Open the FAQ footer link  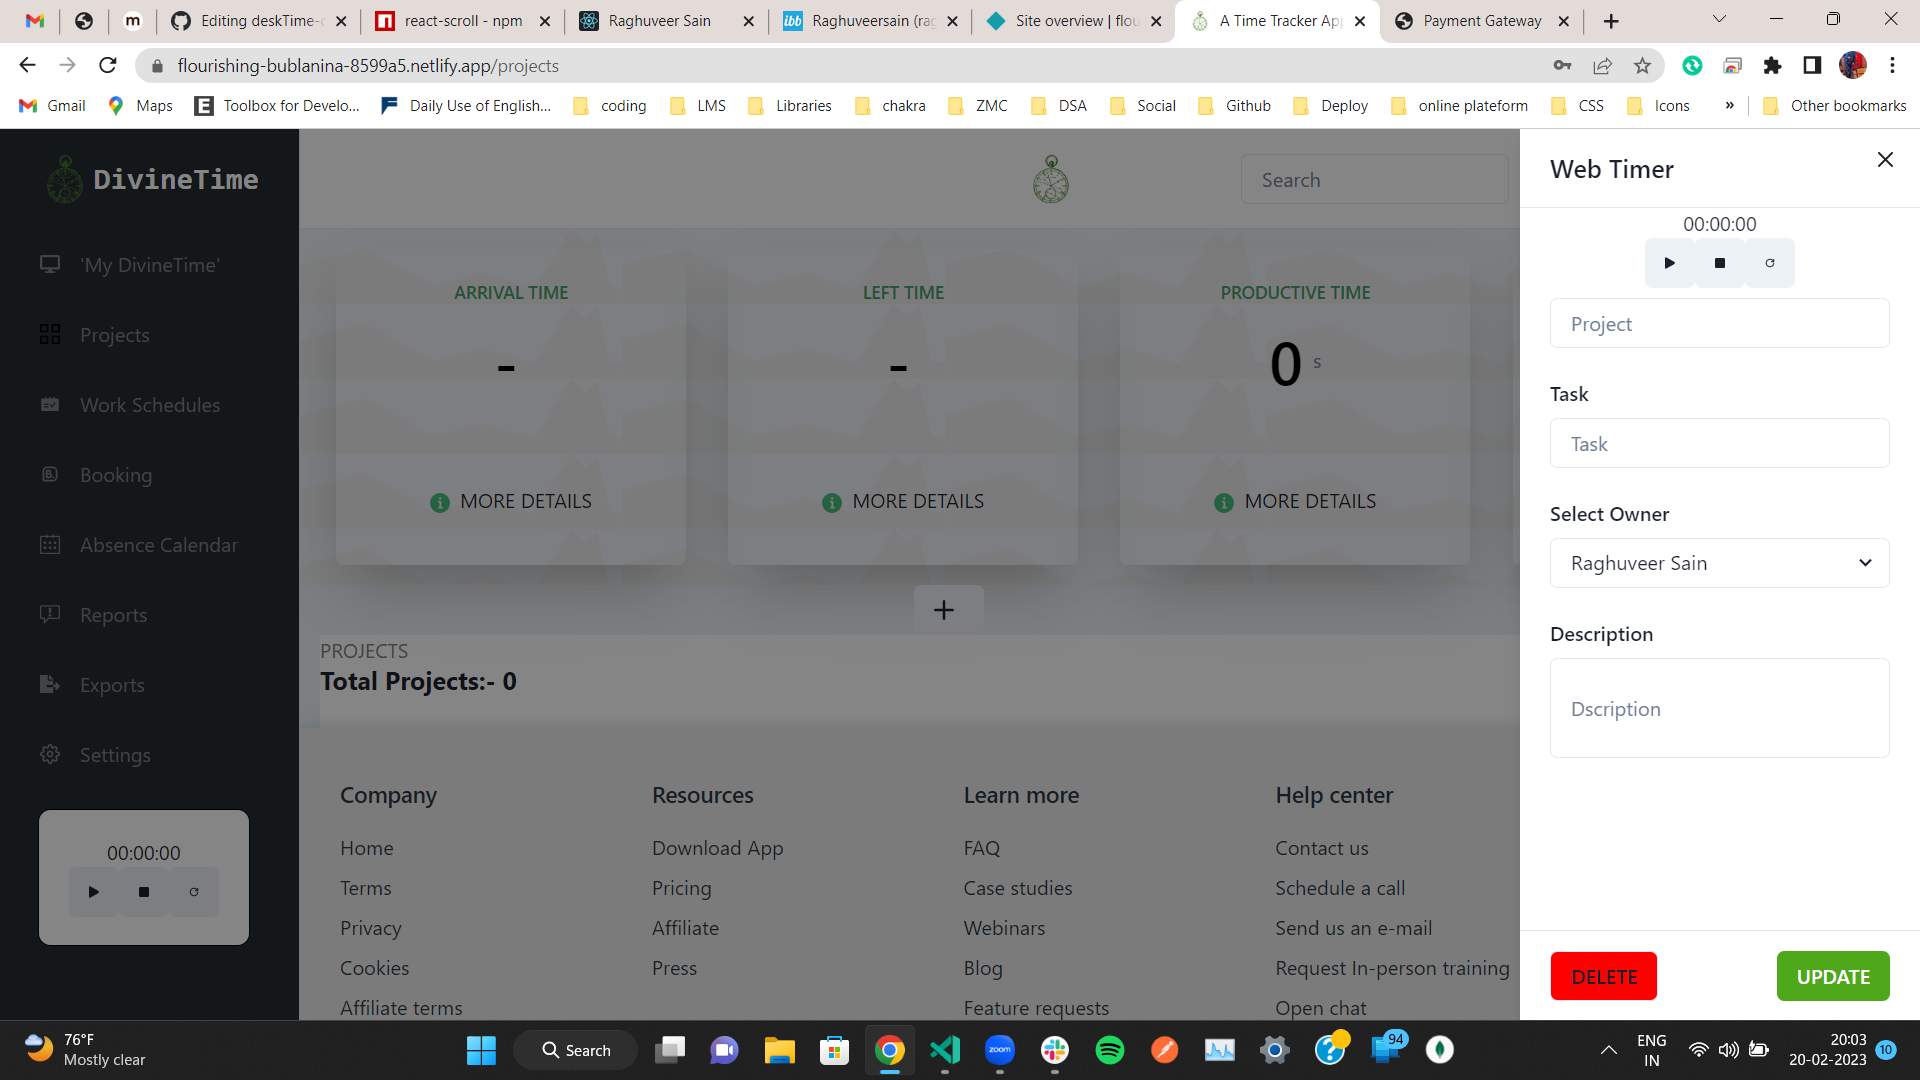tap(982, 848)
